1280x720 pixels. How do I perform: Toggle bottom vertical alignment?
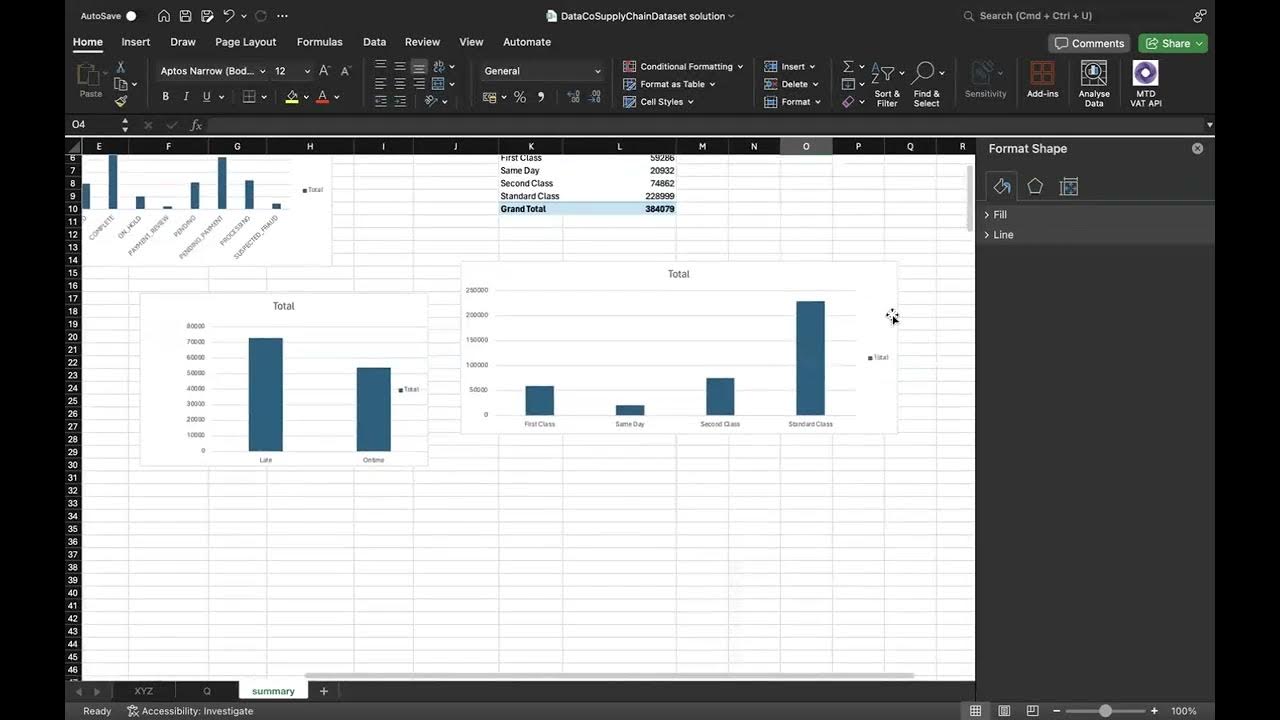[x=419, y=67]
